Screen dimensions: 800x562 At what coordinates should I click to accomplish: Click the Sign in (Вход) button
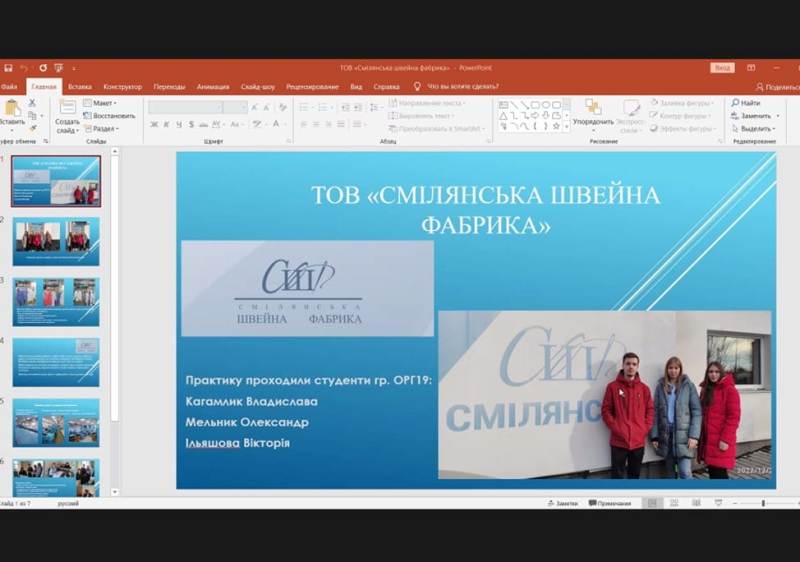(x=722, y=68)
